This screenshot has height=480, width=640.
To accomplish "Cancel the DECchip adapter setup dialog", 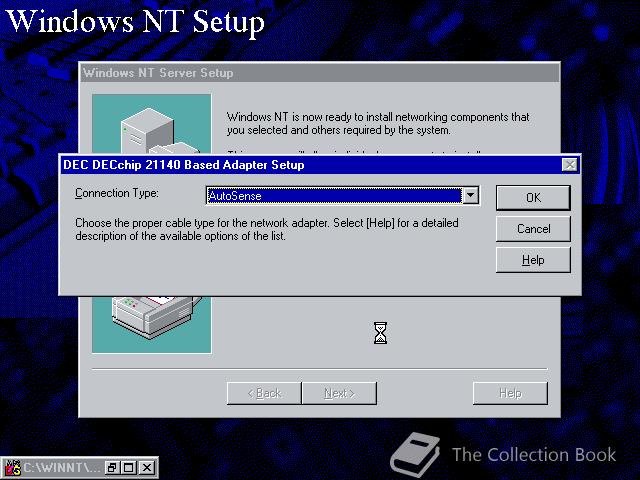I will pyautogui.click(x=533, y=229).
